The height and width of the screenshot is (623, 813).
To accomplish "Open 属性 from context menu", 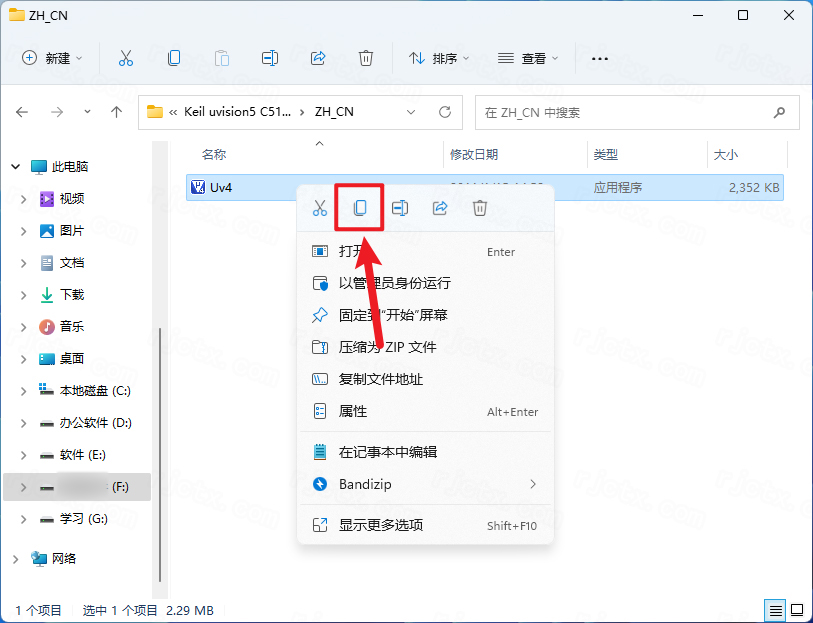I will point(425,412).
